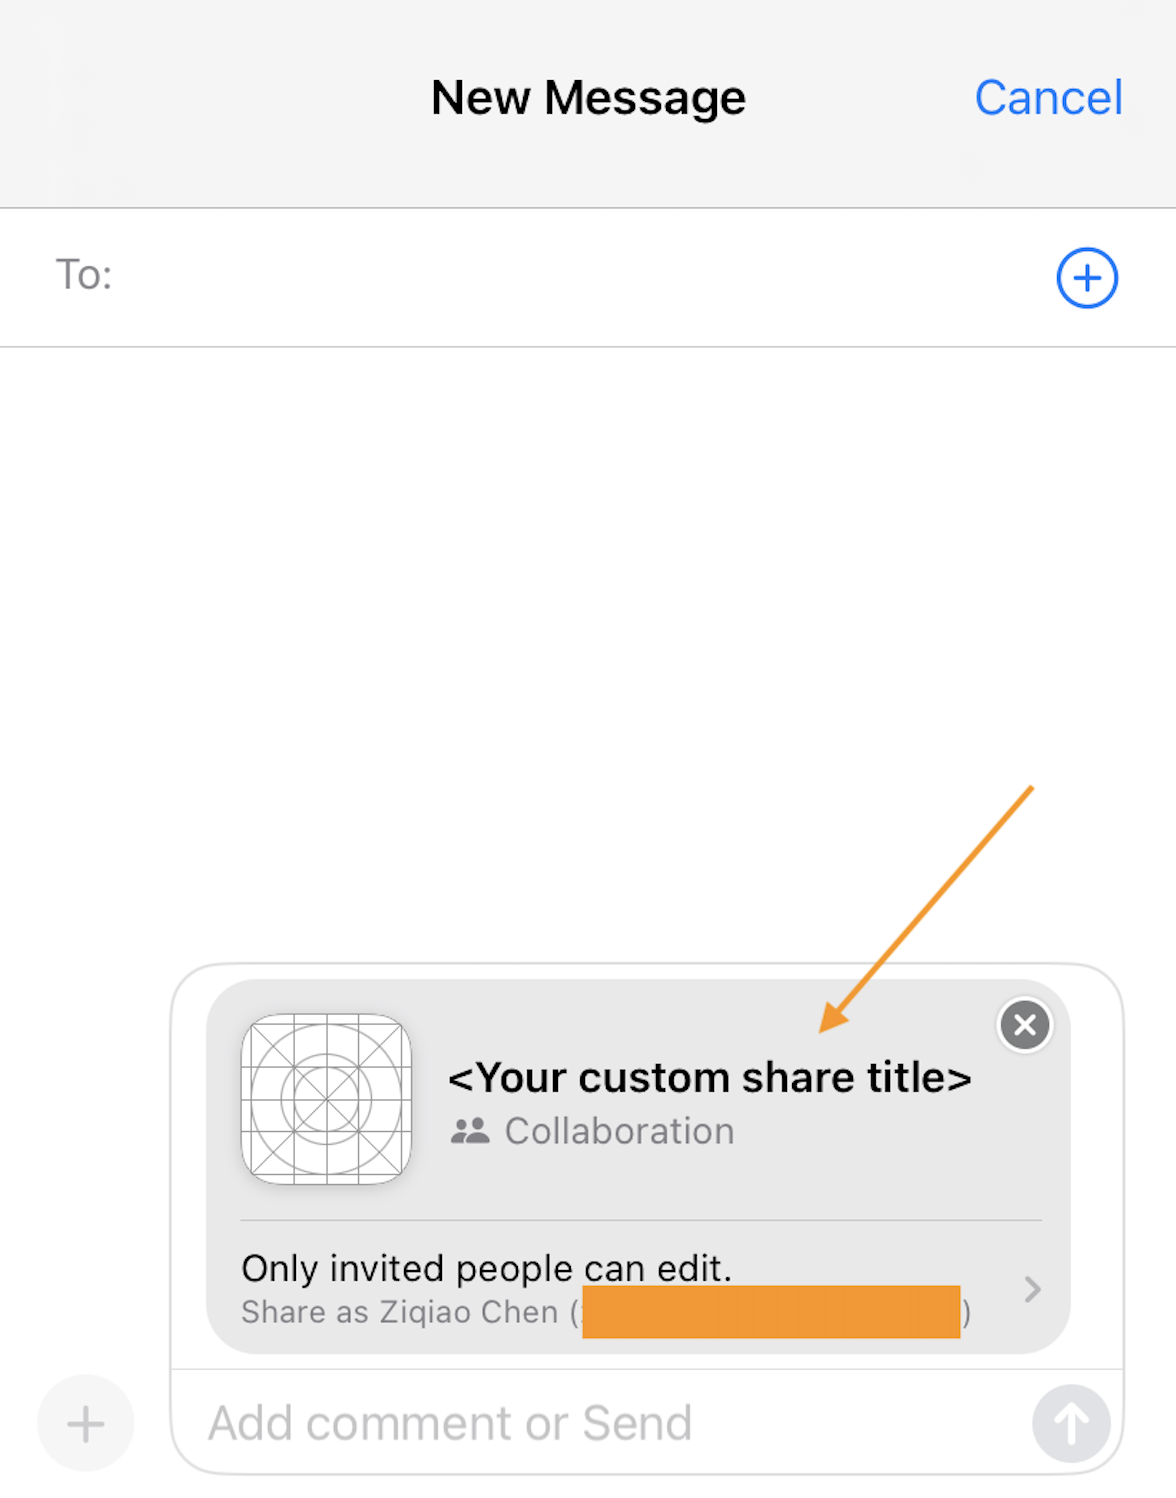
Task: Remove the collaboration attachment with X icon
Action: click(x=1025, y=1025)
